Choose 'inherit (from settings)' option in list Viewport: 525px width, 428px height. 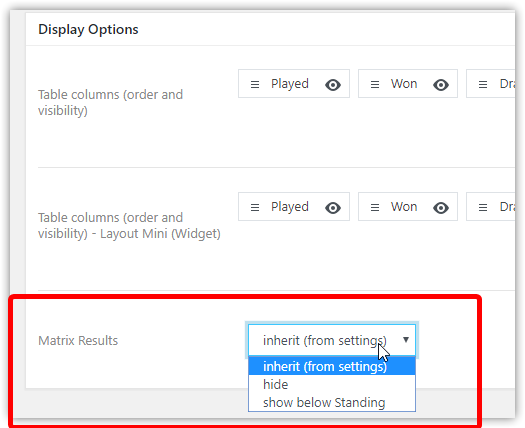332,366
